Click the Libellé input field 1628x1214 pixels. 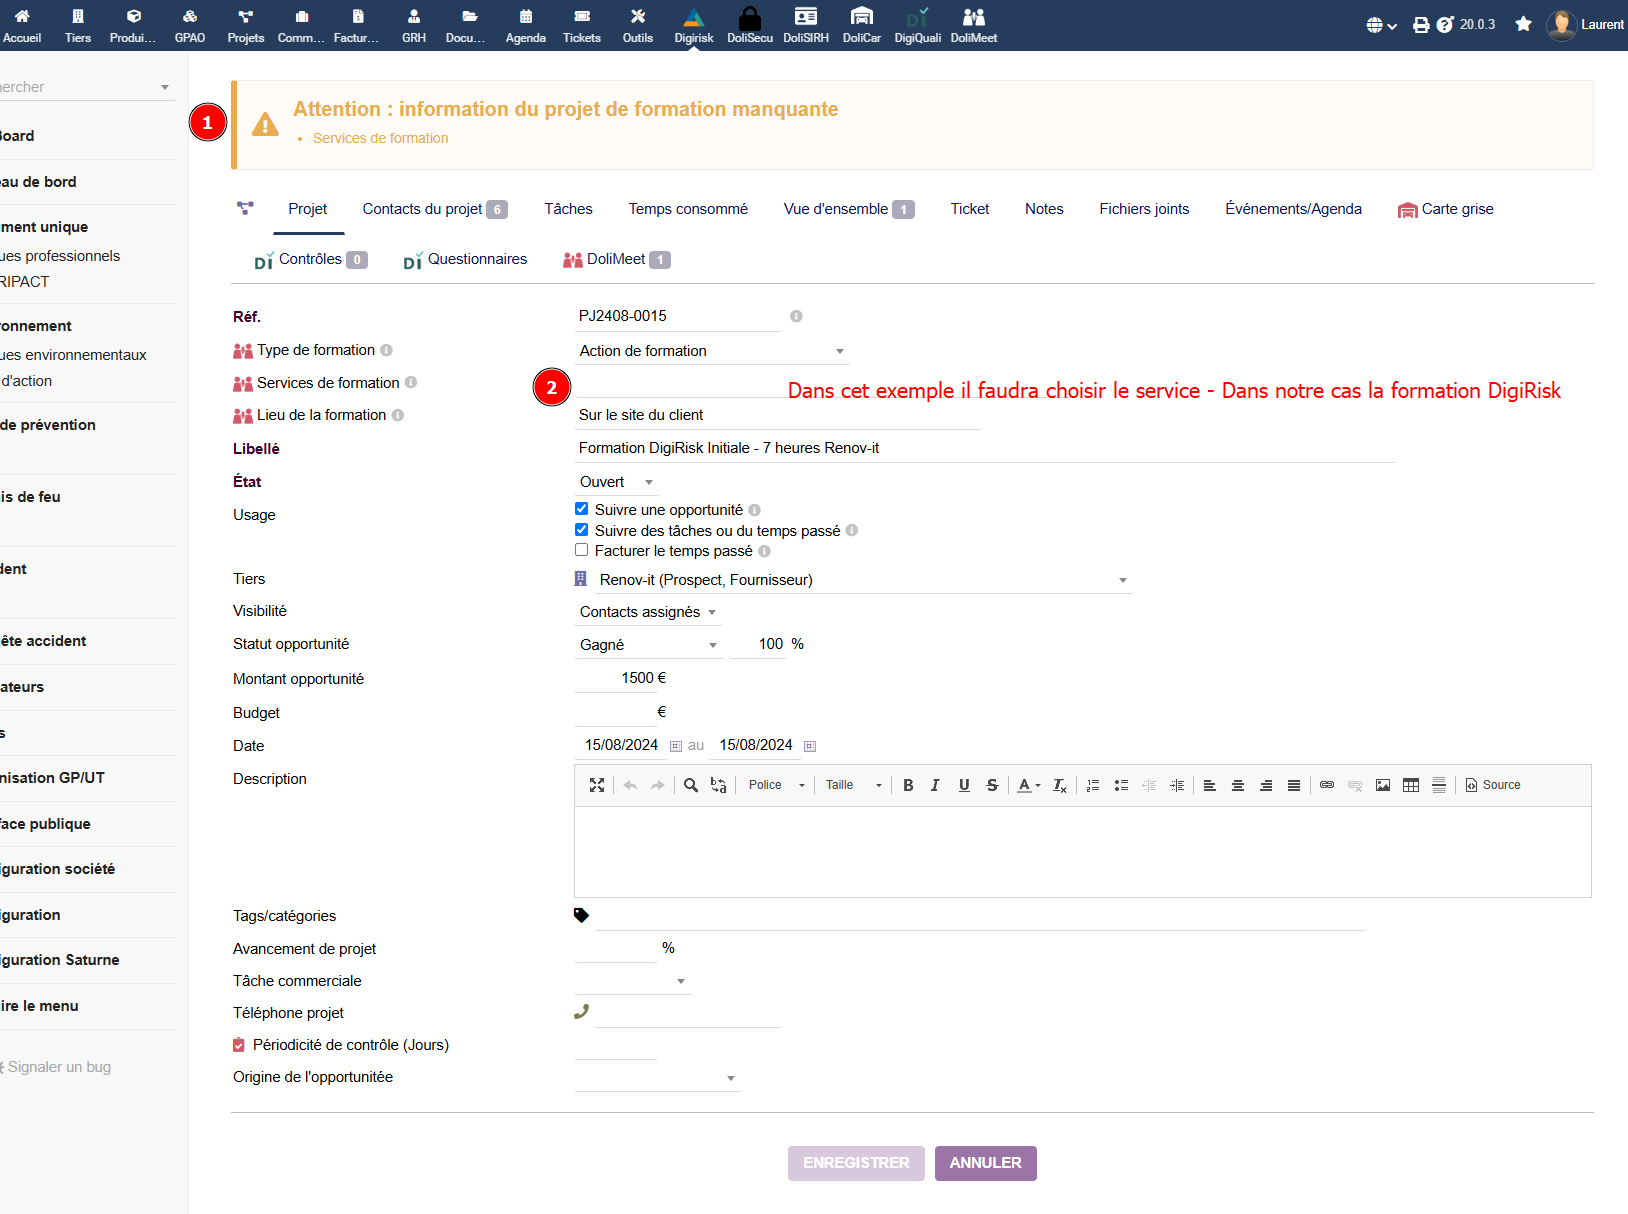(985, 448)
